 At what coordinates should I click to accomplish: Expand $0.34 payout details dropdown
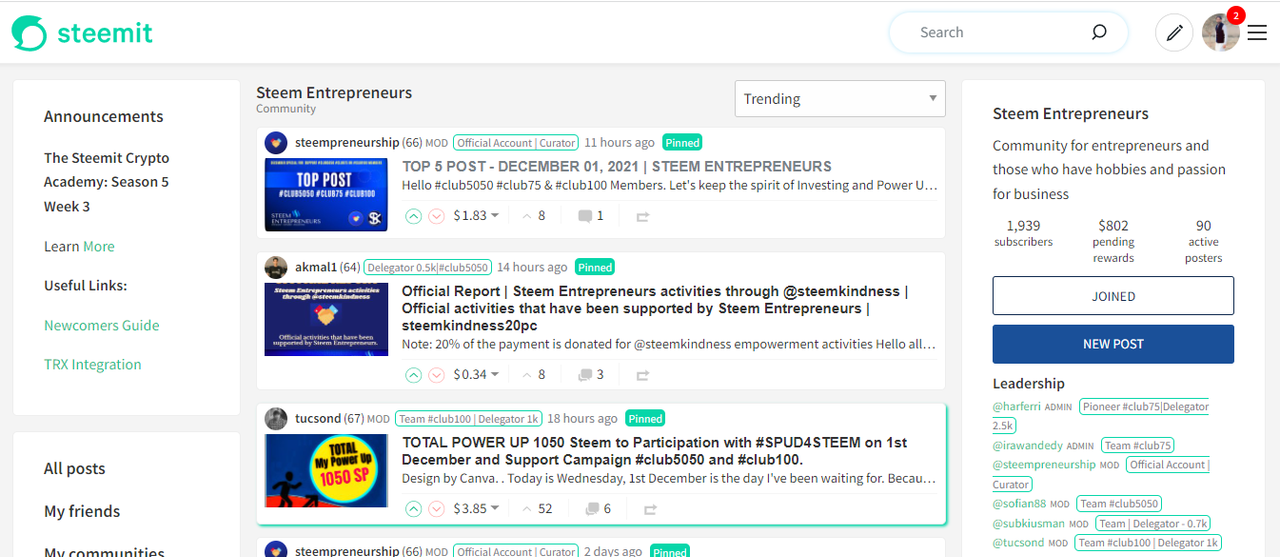[x=476, y=375]
